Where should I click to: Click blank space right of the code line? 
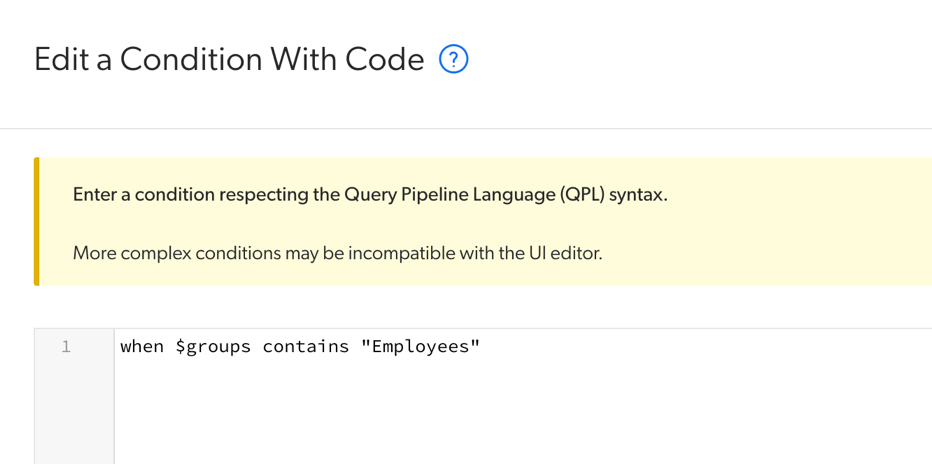(x=700, y=347)
